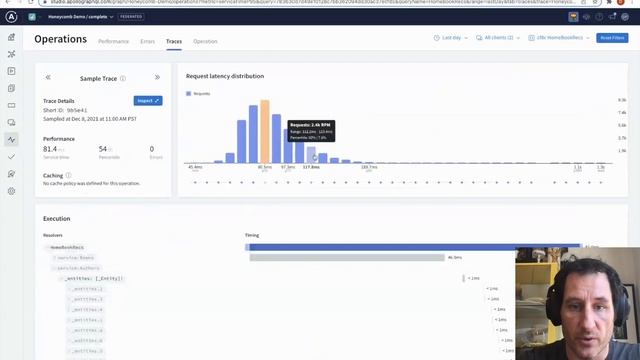Open the megaphone announcements icon
The height and width of the screenshot is (360, 640).
point(612,17)
